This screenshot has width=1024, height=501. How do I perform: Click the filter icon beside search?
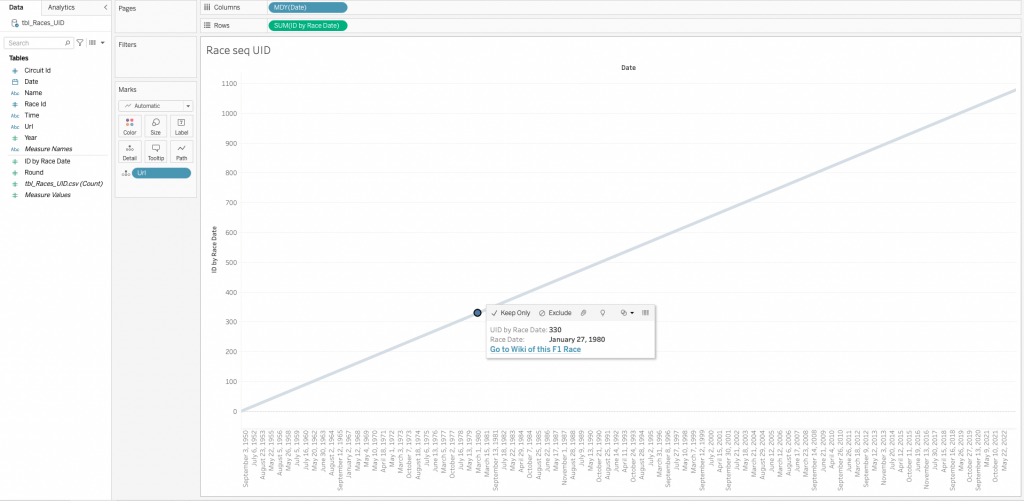[x=80, y=43]
